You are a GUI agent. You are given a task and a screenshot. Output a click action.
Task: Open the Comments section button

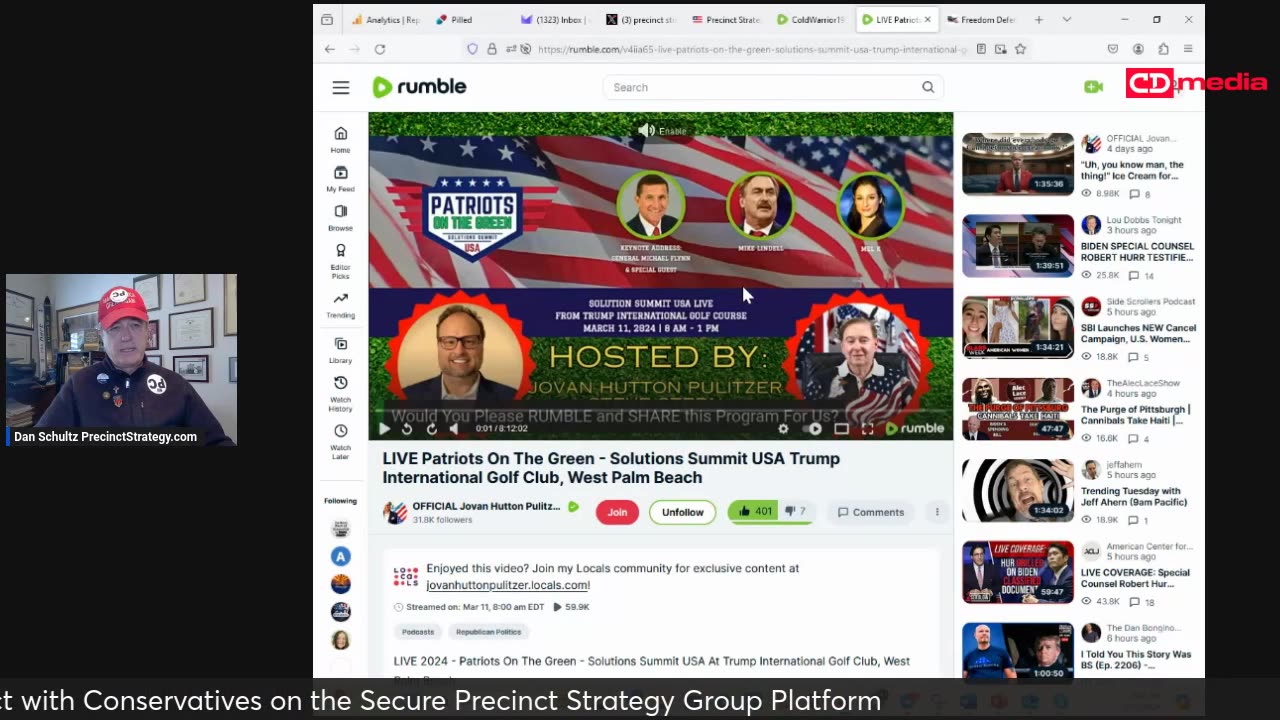tap(870, 512)
